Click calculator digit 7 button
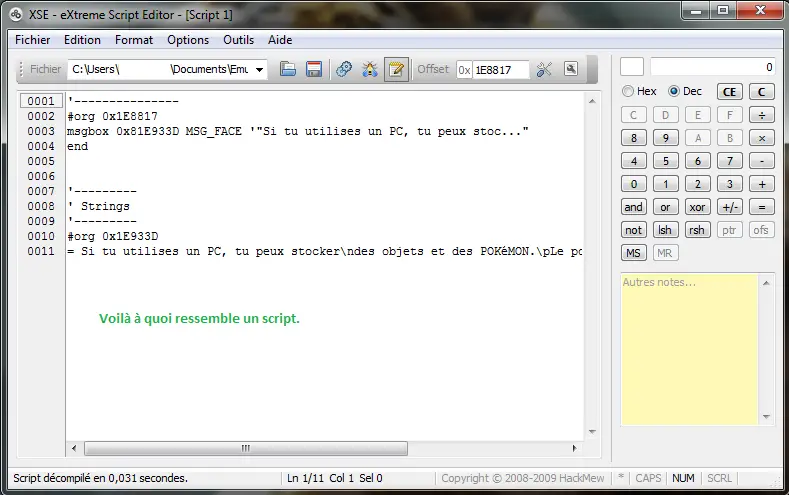Viewport: 789px width, 495px height. (x=730, y=161)
